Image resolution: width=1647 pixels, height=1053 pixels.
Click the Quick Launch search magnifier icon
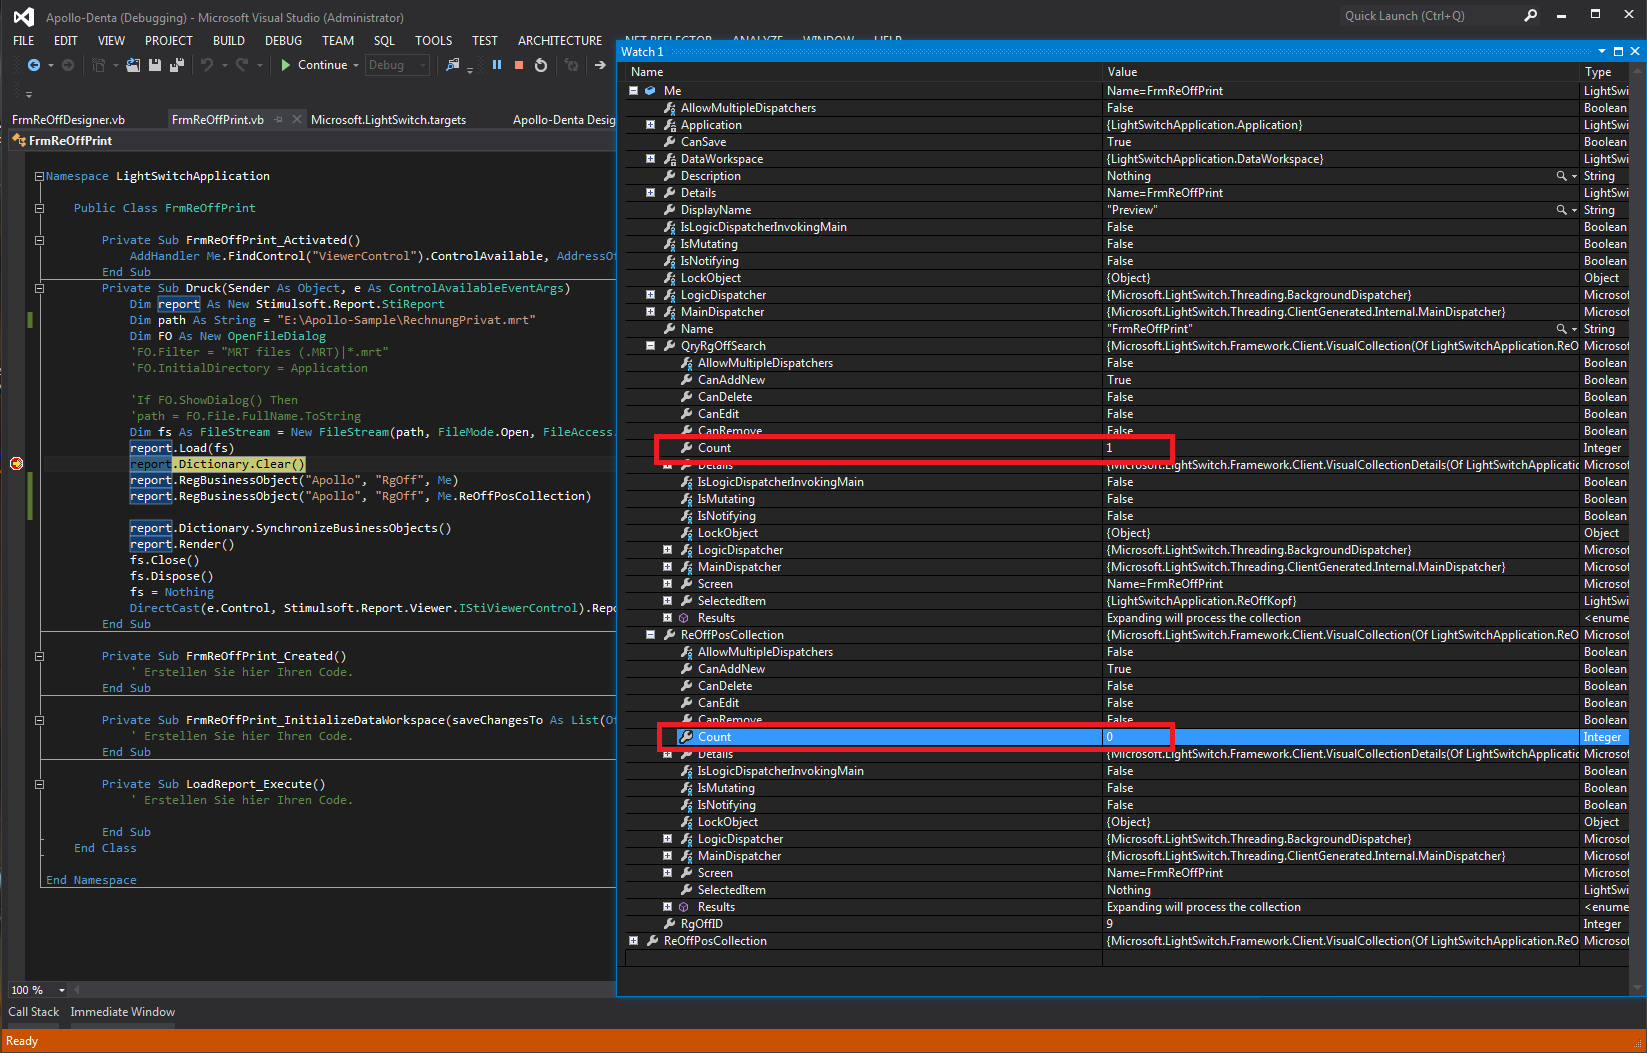(x=1530, y=15)
